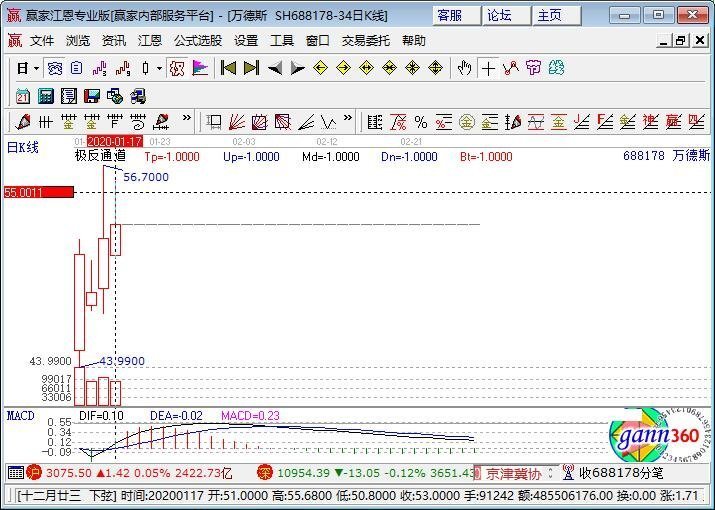Image resolution: width=715 pixels, height=510 pixels.
Task: Open the 交易委托 menu
Action: click(366, 41)
